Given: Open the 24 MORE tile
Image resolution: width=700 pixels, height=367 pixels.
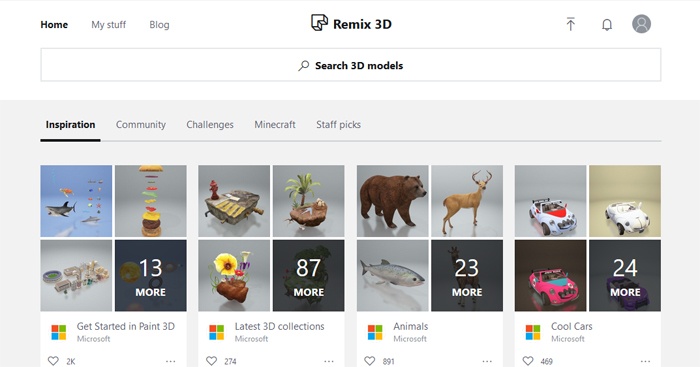Looking at the screenshot, I should (x=625, y=275).
